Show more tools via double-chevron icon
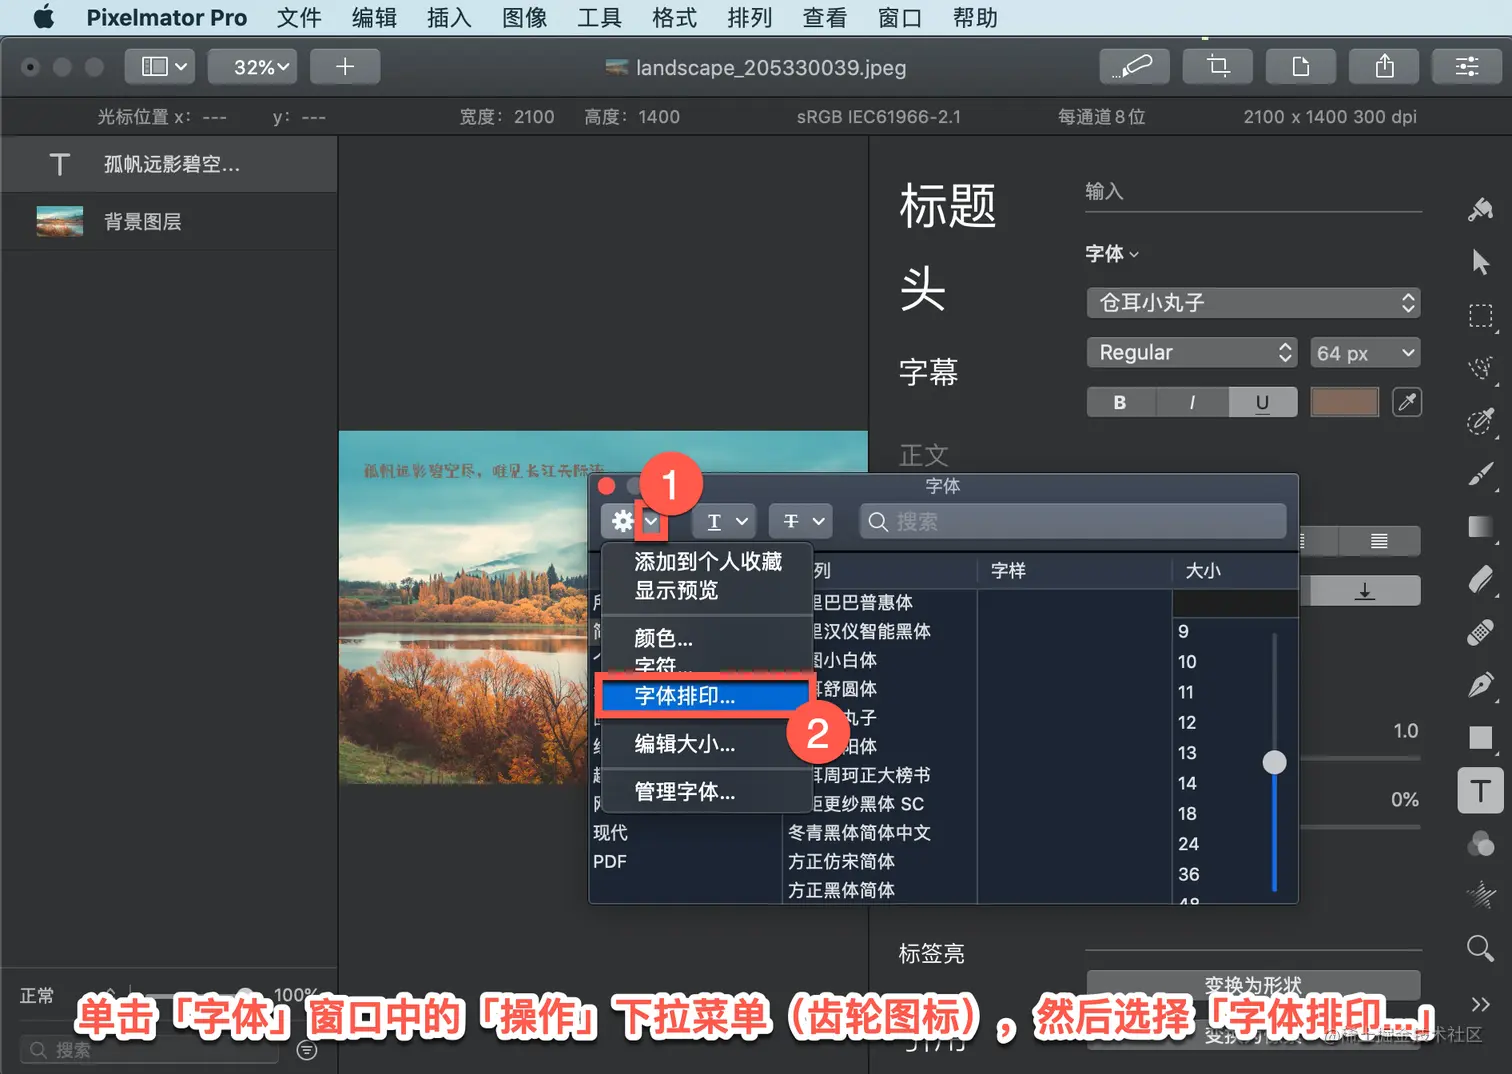Screen dimensions: 1512x1074 1481,1003
